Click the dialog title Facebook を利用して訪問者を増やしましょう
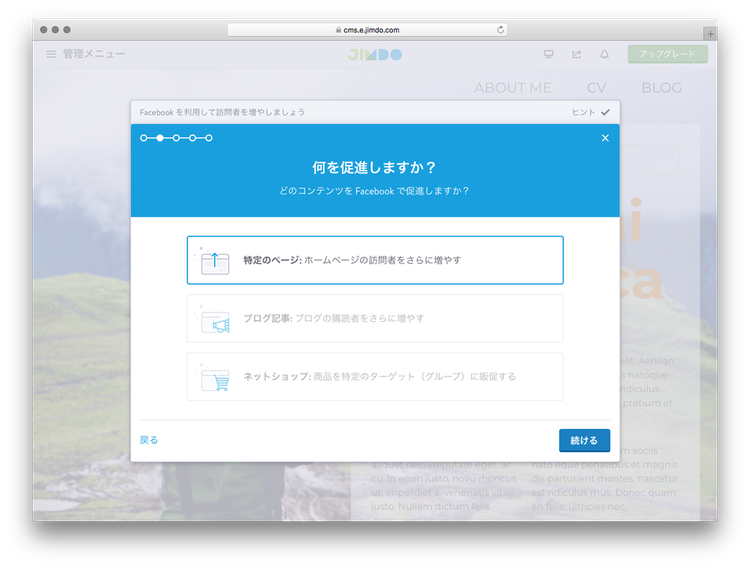750x568 pixels. (x=222, y=112)
